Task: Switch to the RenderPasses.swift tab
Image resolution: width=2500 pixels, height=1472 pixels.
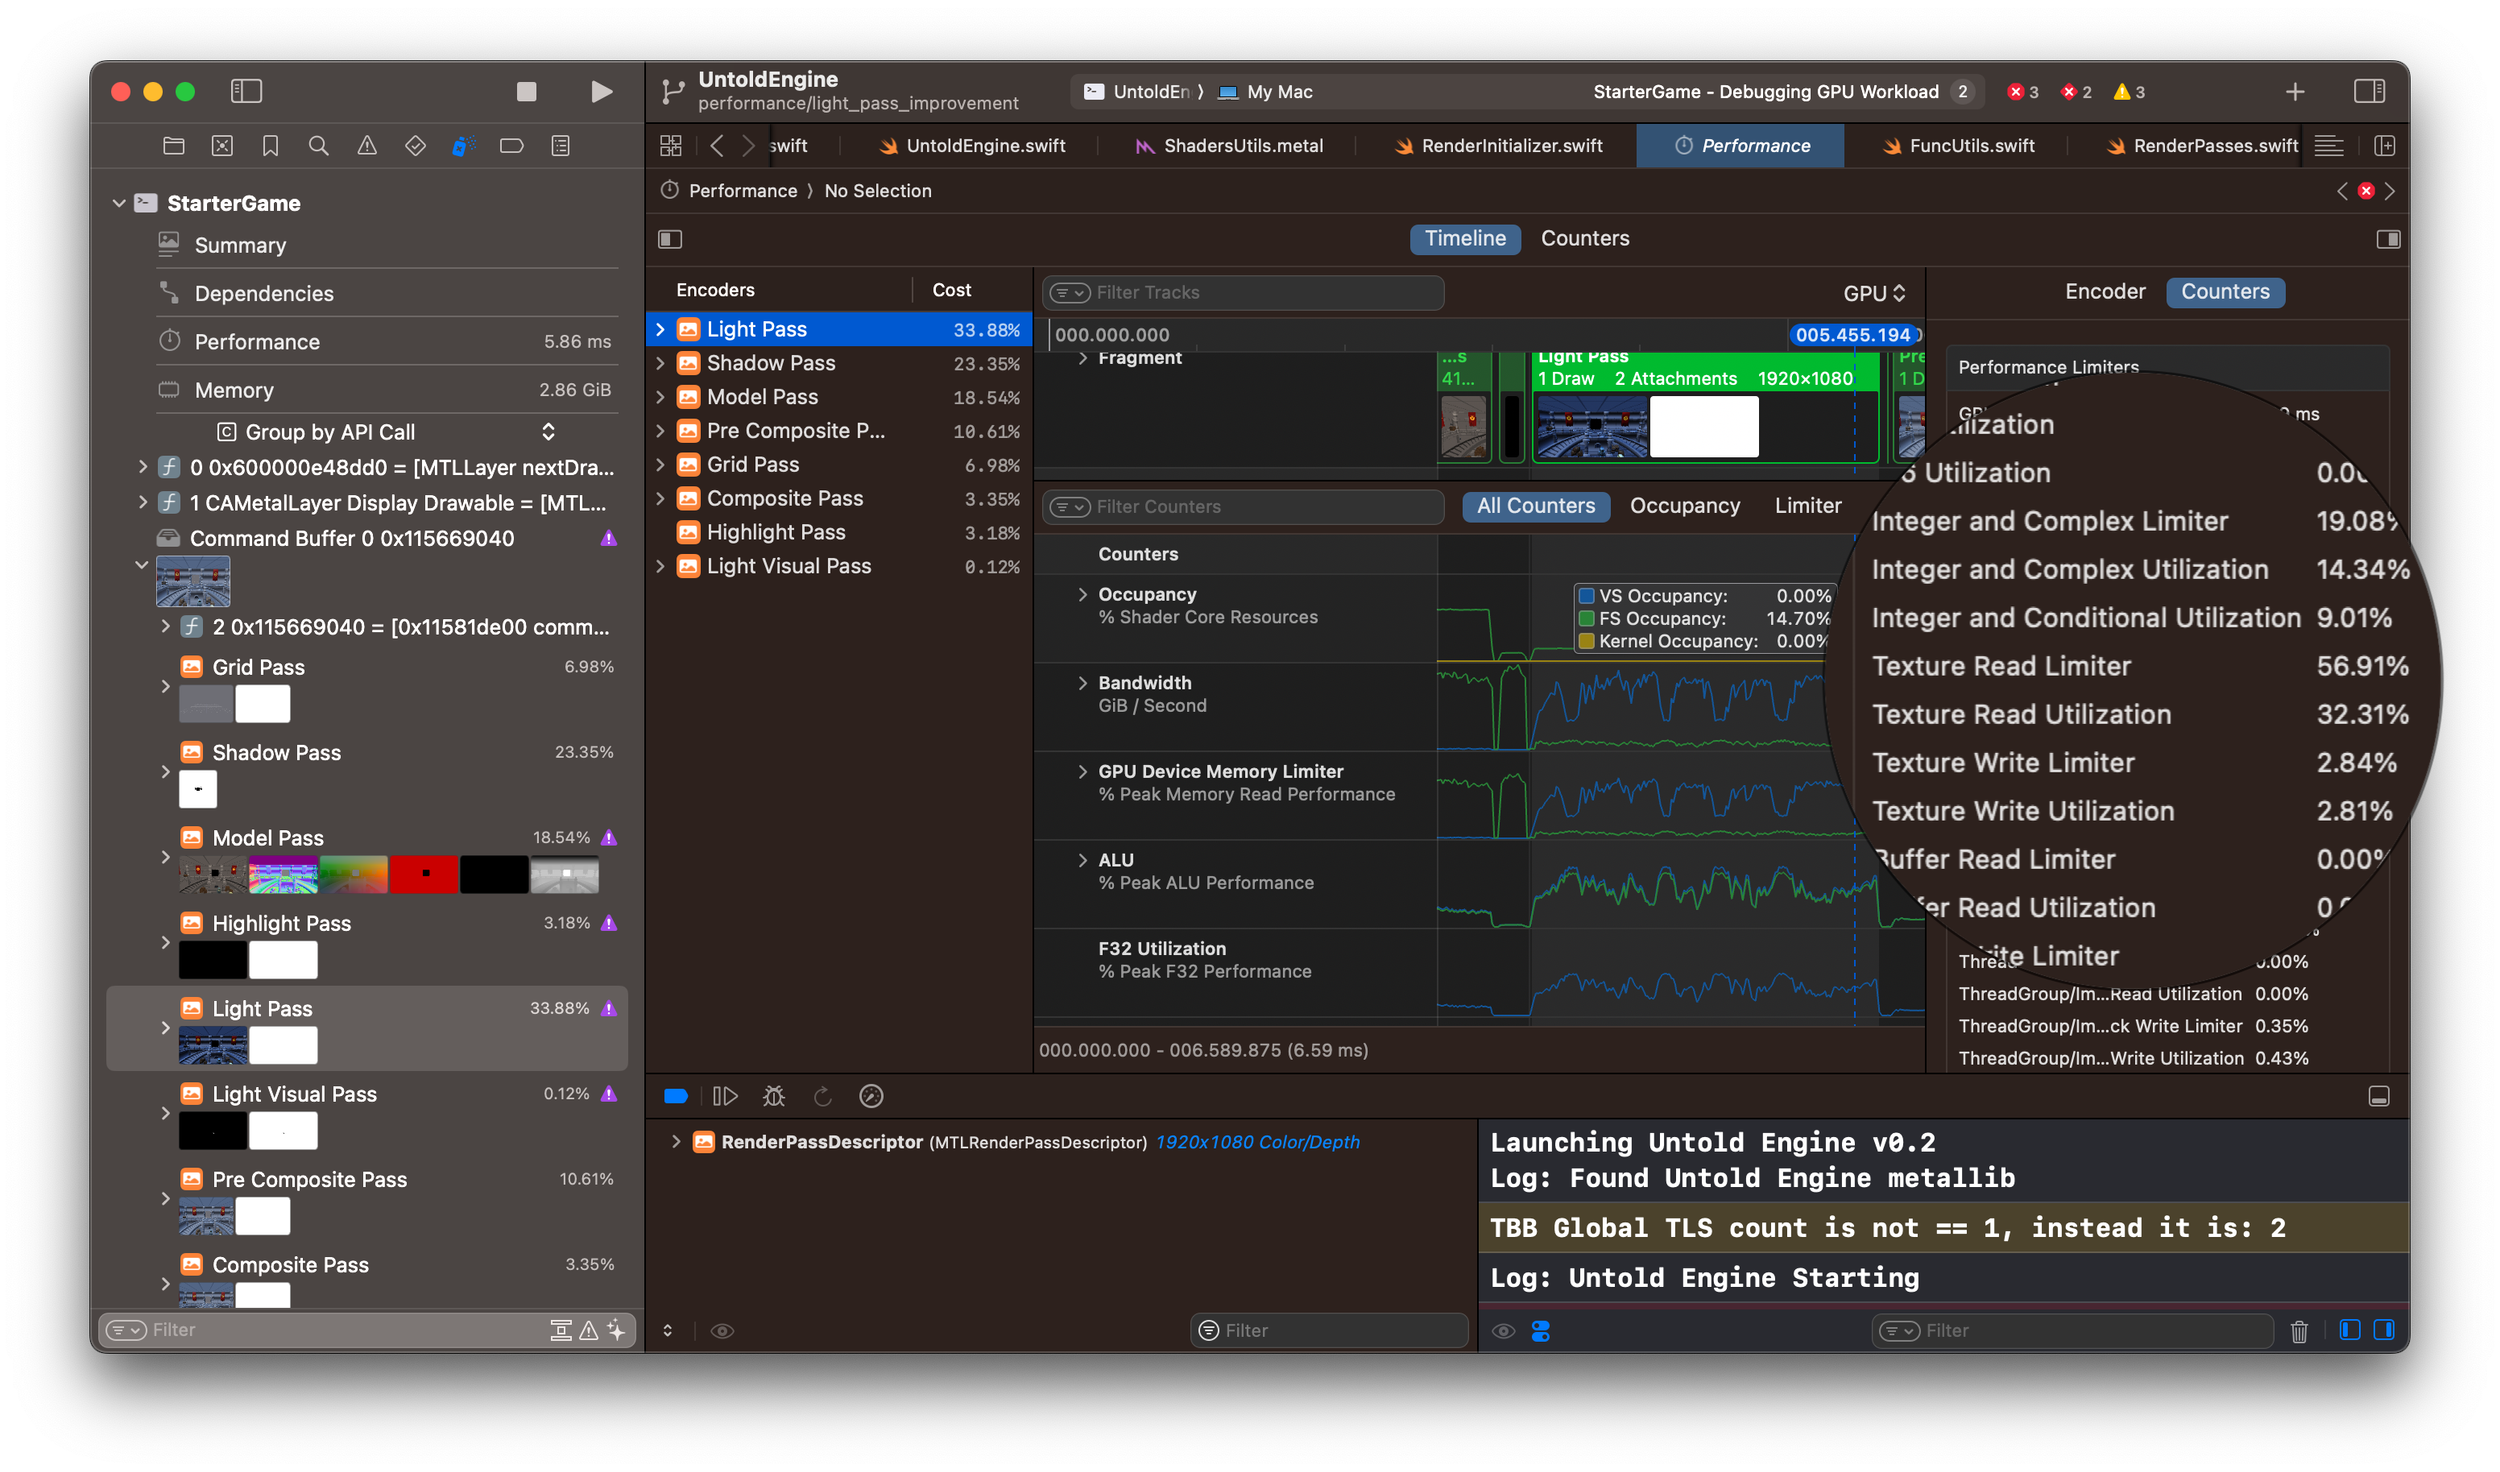Action: [2214, 147]
